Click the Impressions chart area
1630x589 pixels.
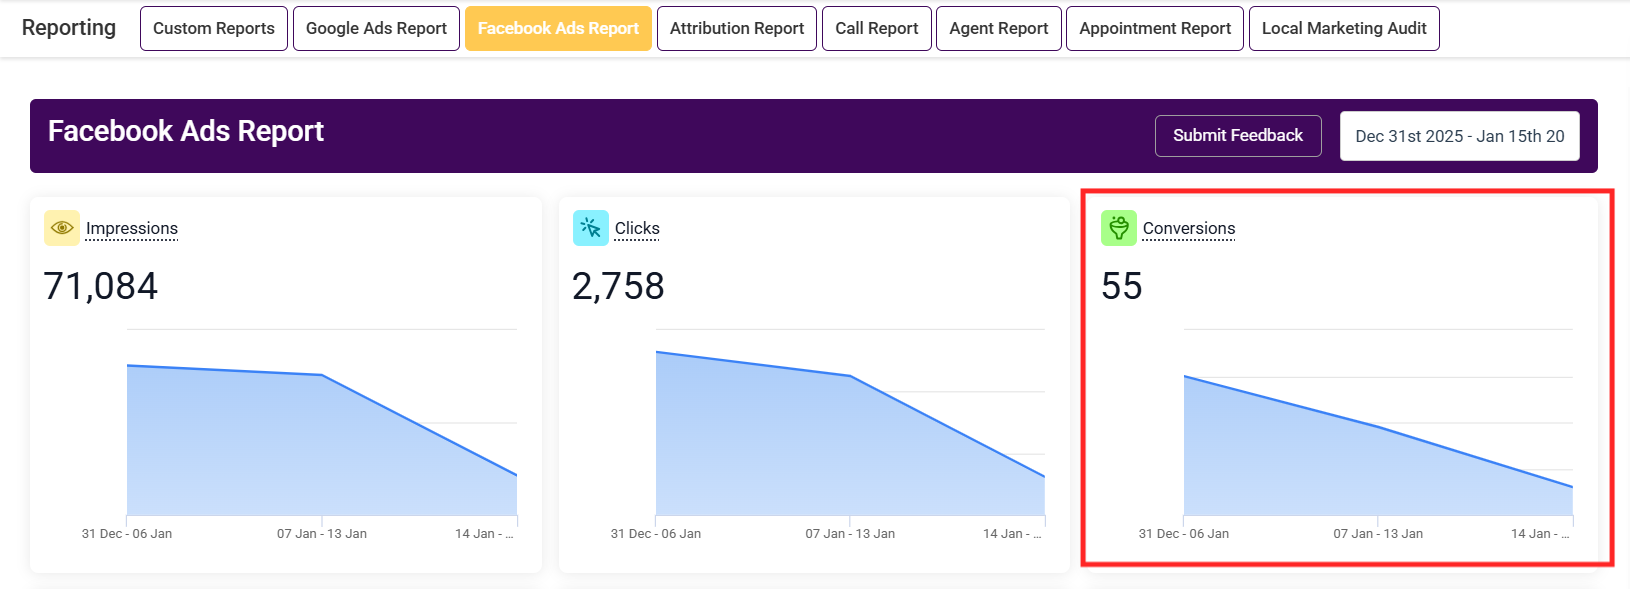coord(322,422)
